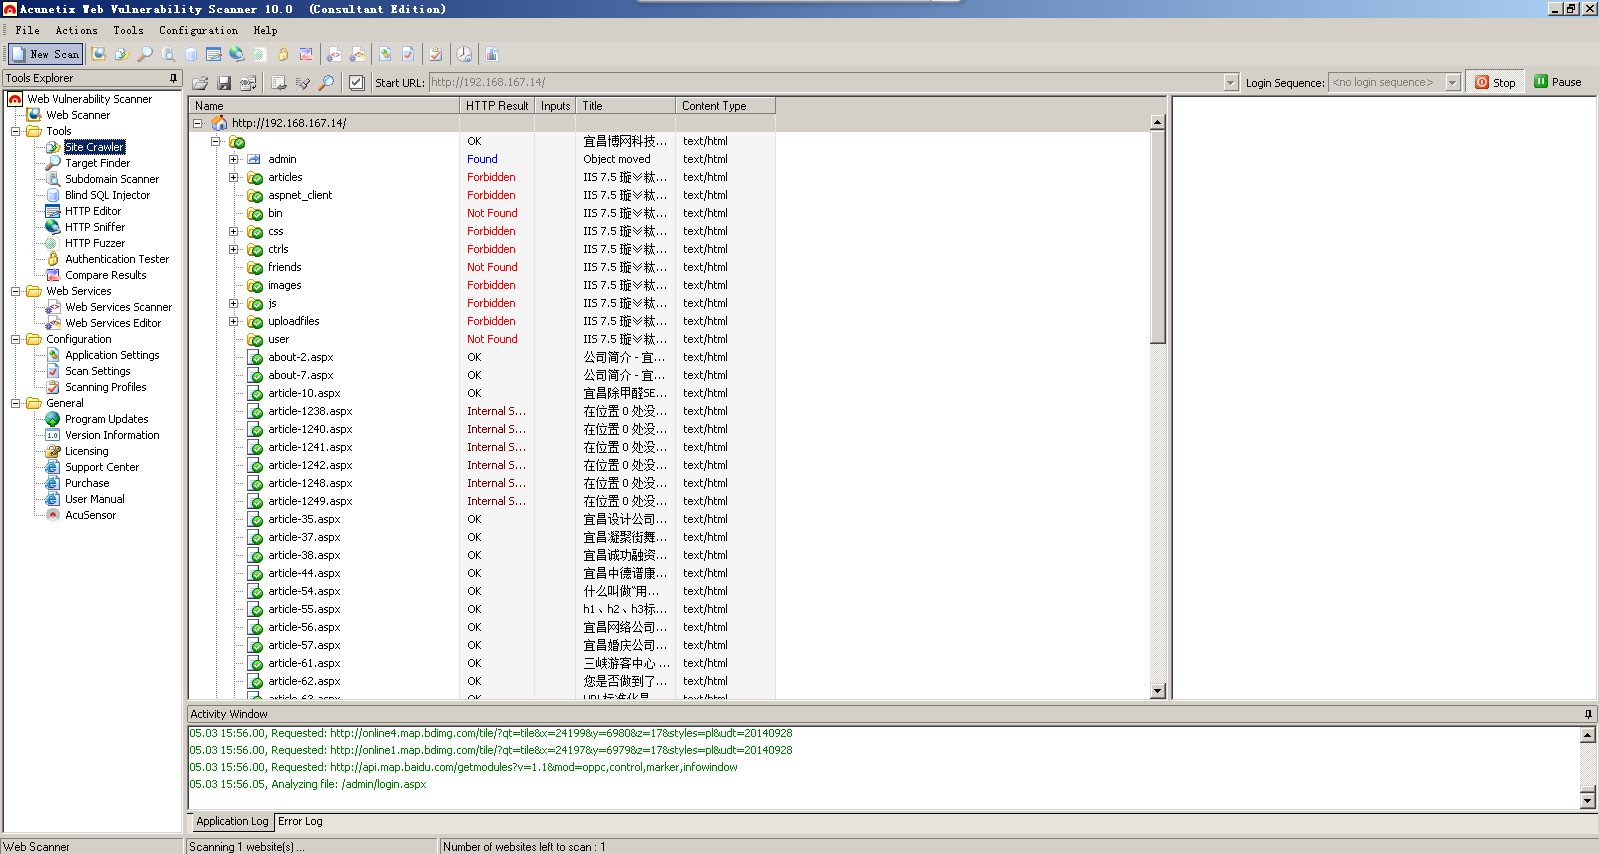The image size is (1599, 854).
Task: Select the article-1238.aspx row
Action: [x=310, y=411]
